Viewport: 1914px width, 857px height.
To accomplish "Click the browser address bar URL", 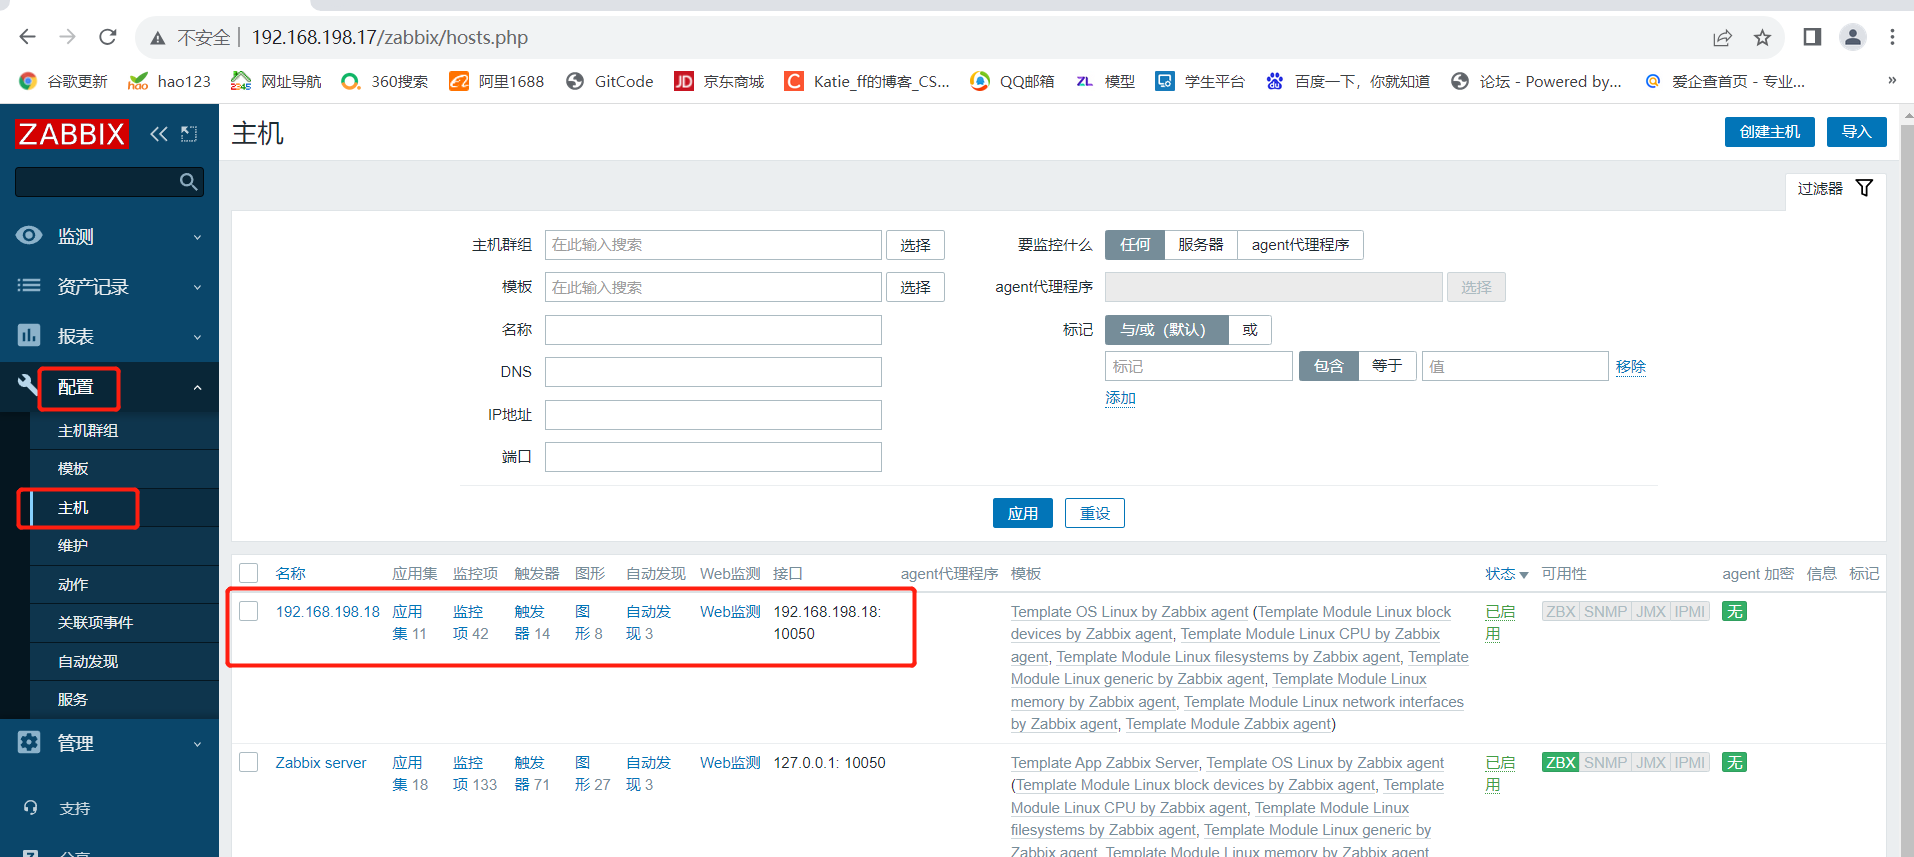I will [x=390, y=38].
